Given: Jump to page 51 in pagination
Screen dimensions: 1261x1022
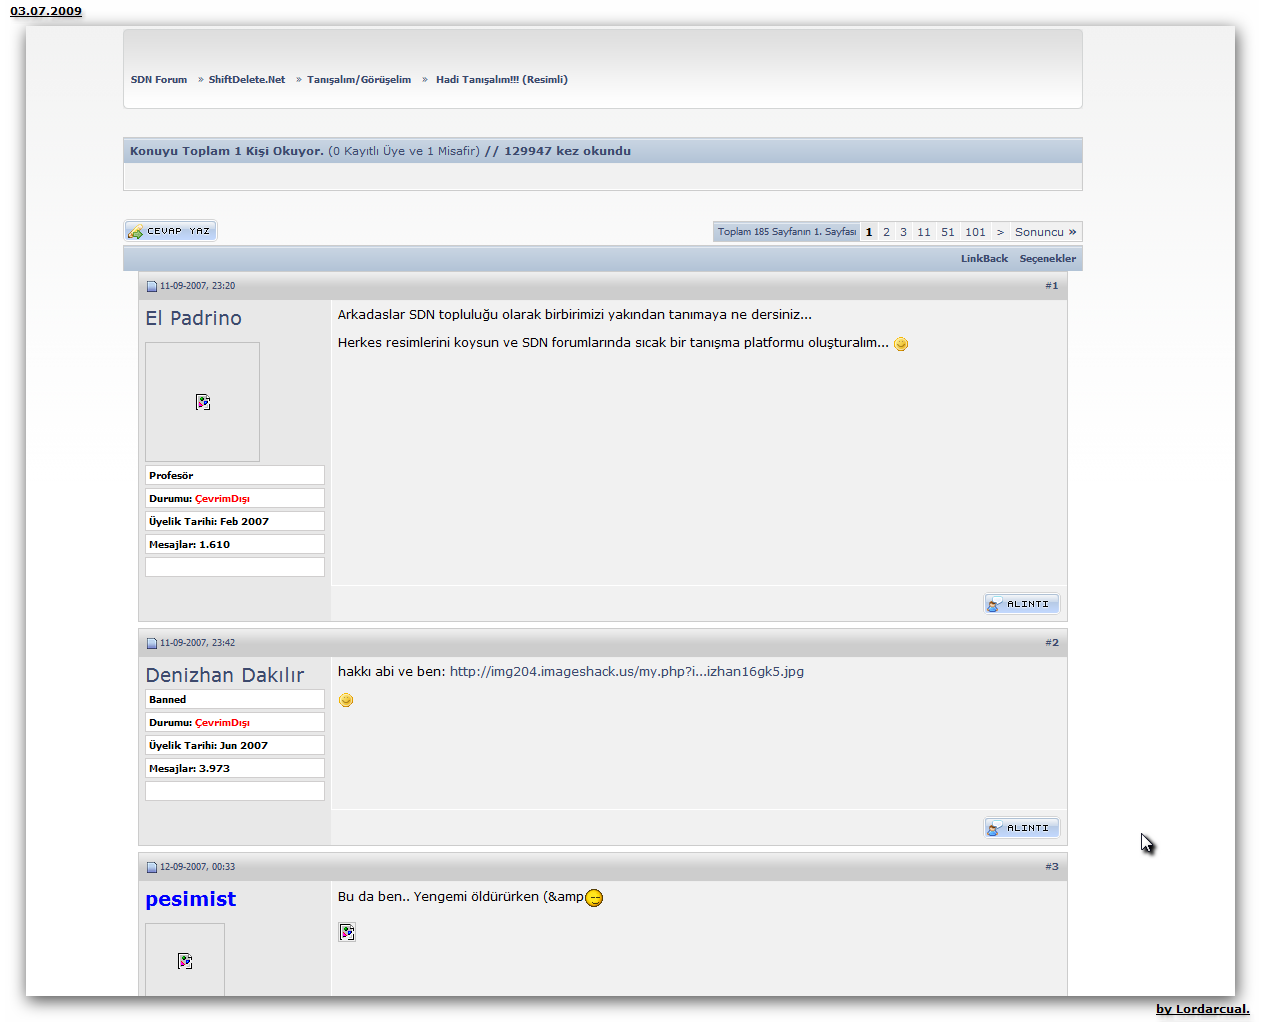Looking at the screenshot, I should coord(948,232).
